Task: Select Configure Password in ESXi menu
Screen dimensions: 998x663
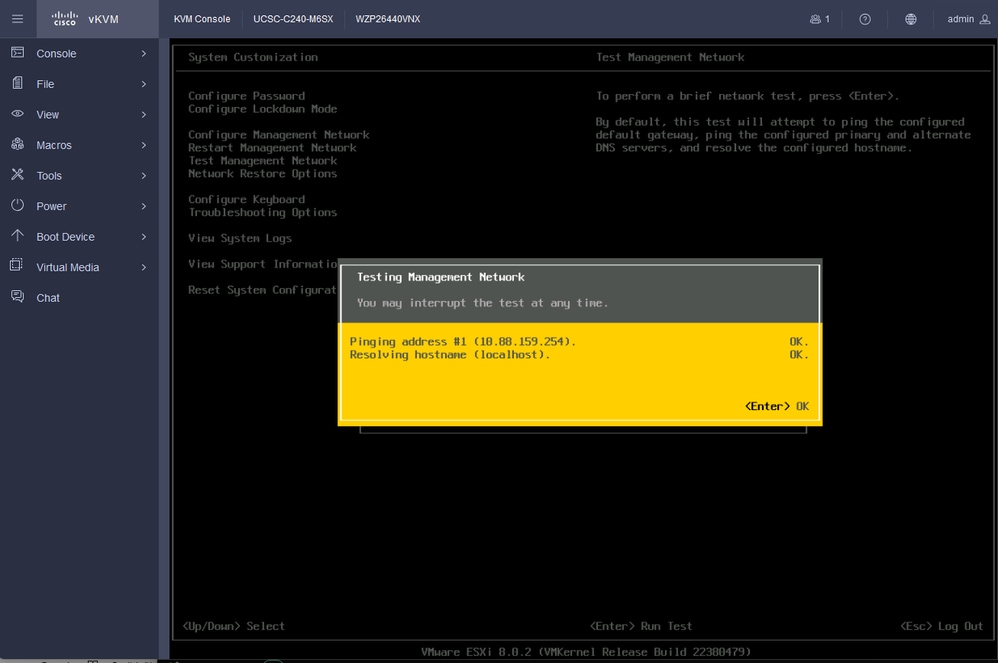Action: pos(246,96)
